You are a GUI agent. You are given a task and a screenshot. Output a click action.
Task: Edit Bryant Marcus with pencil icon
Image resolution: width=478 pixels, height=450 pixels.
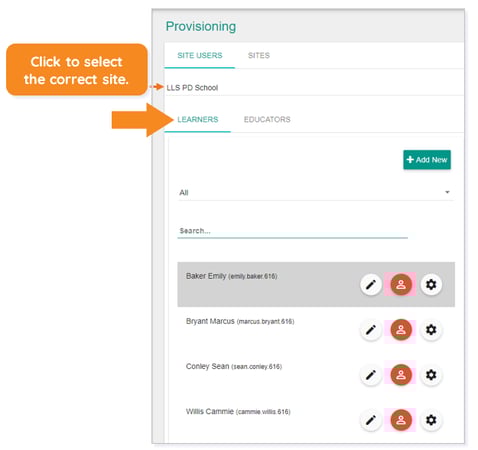pyautogui.click(x=371, y=330)
